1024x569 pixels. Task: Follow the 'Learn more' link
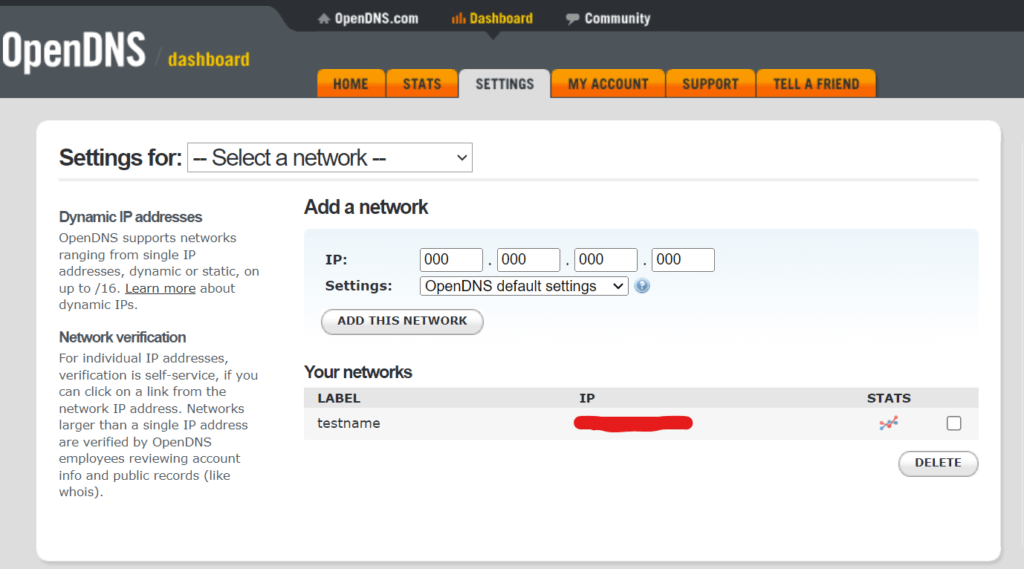point(160,288)
